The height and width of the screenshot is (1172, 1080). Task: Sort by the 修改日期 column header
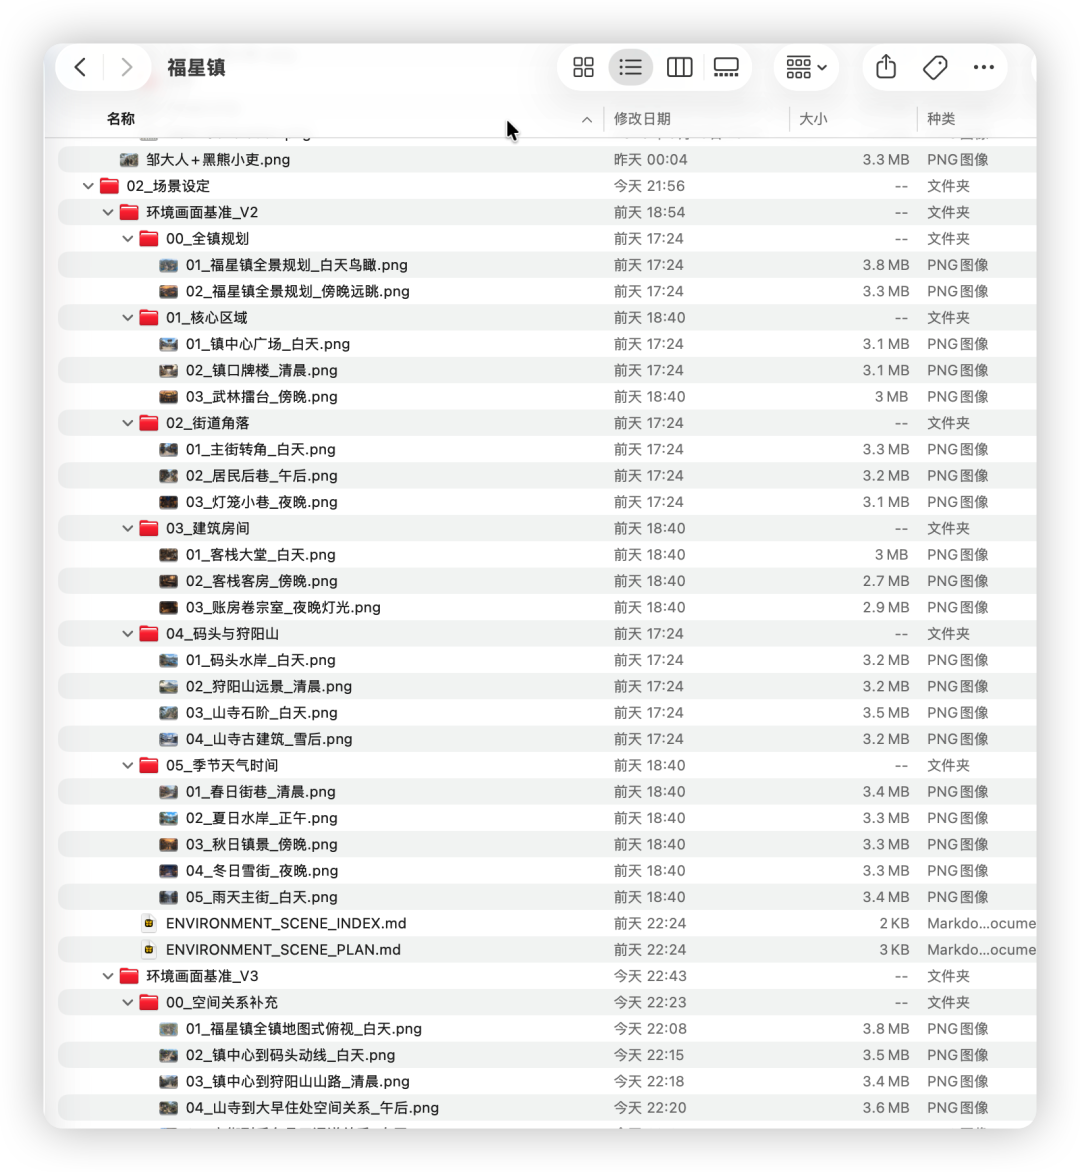642,119
